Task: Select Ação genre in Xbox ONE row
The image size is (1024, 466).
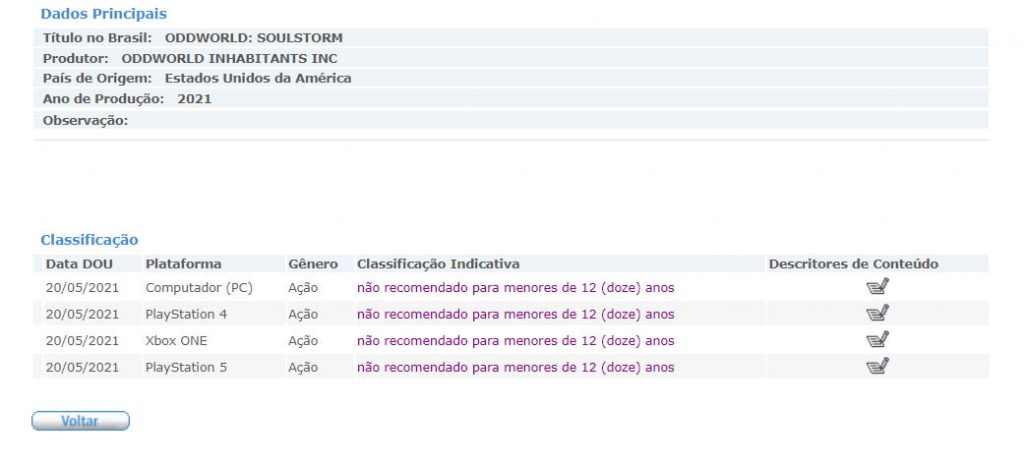Action: coord(303,341)
